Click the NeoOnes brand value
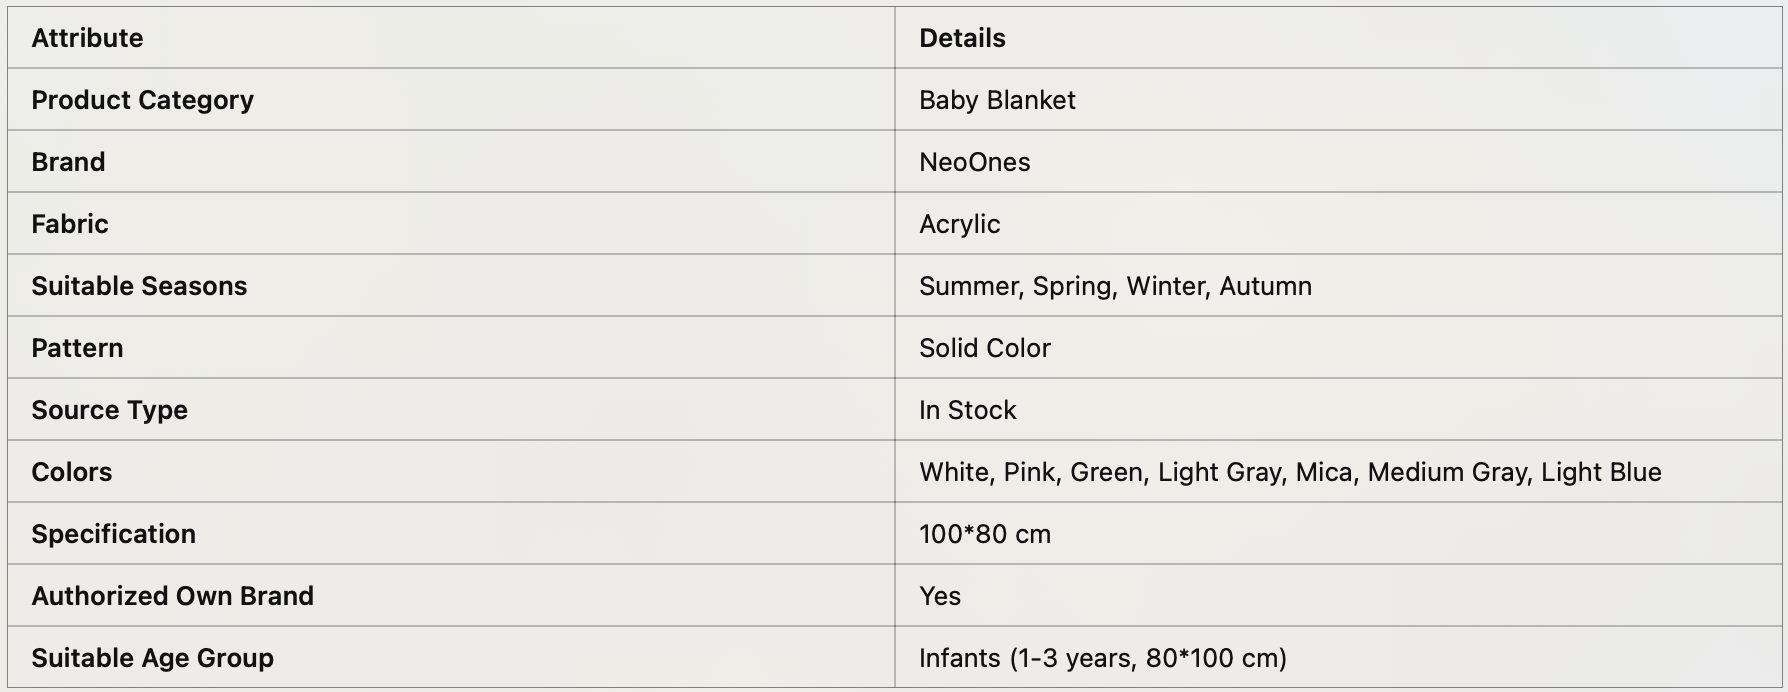The width and height of the screenshot is (1788, 692). [974, 162]
